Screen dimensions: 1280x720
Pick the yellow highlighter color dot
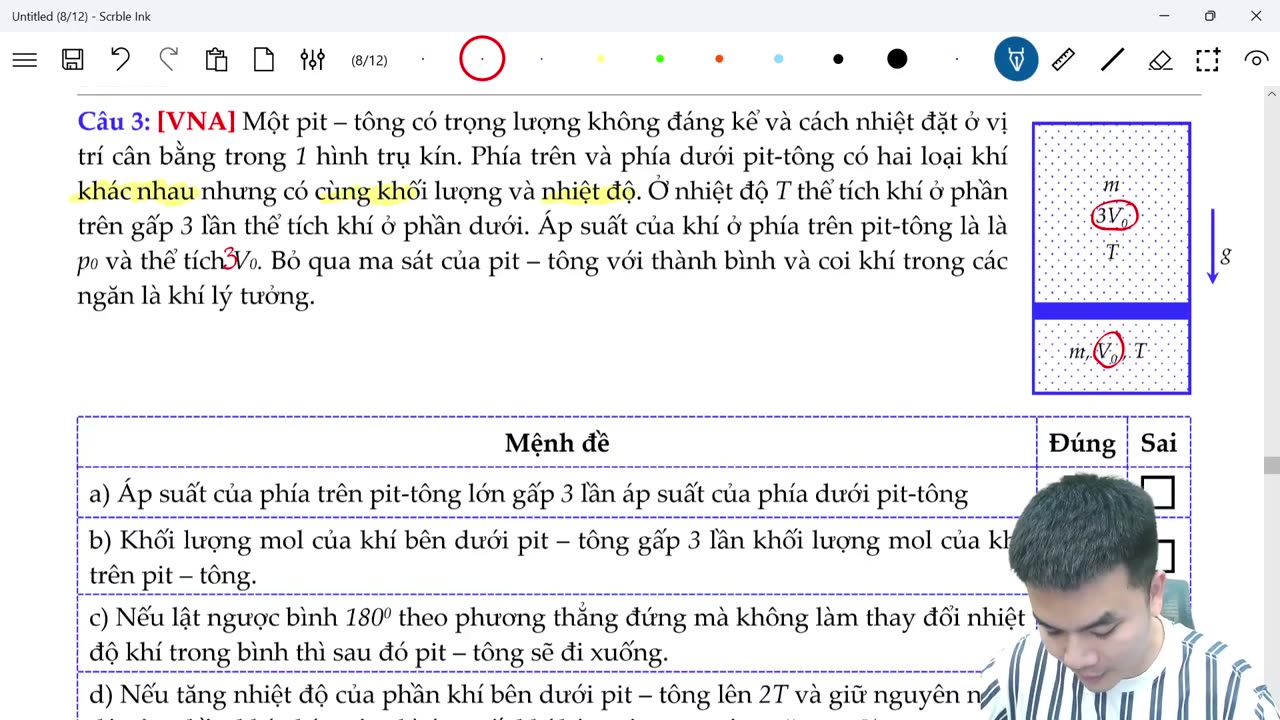pyautogui.click(x=600, y=60)
